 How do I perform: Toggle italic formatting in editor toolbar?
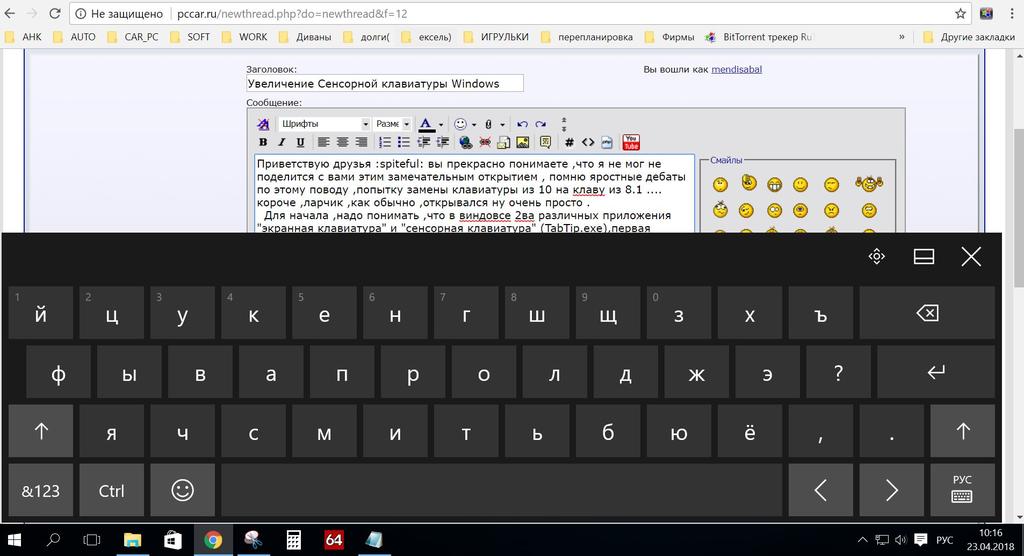point(281,143)
